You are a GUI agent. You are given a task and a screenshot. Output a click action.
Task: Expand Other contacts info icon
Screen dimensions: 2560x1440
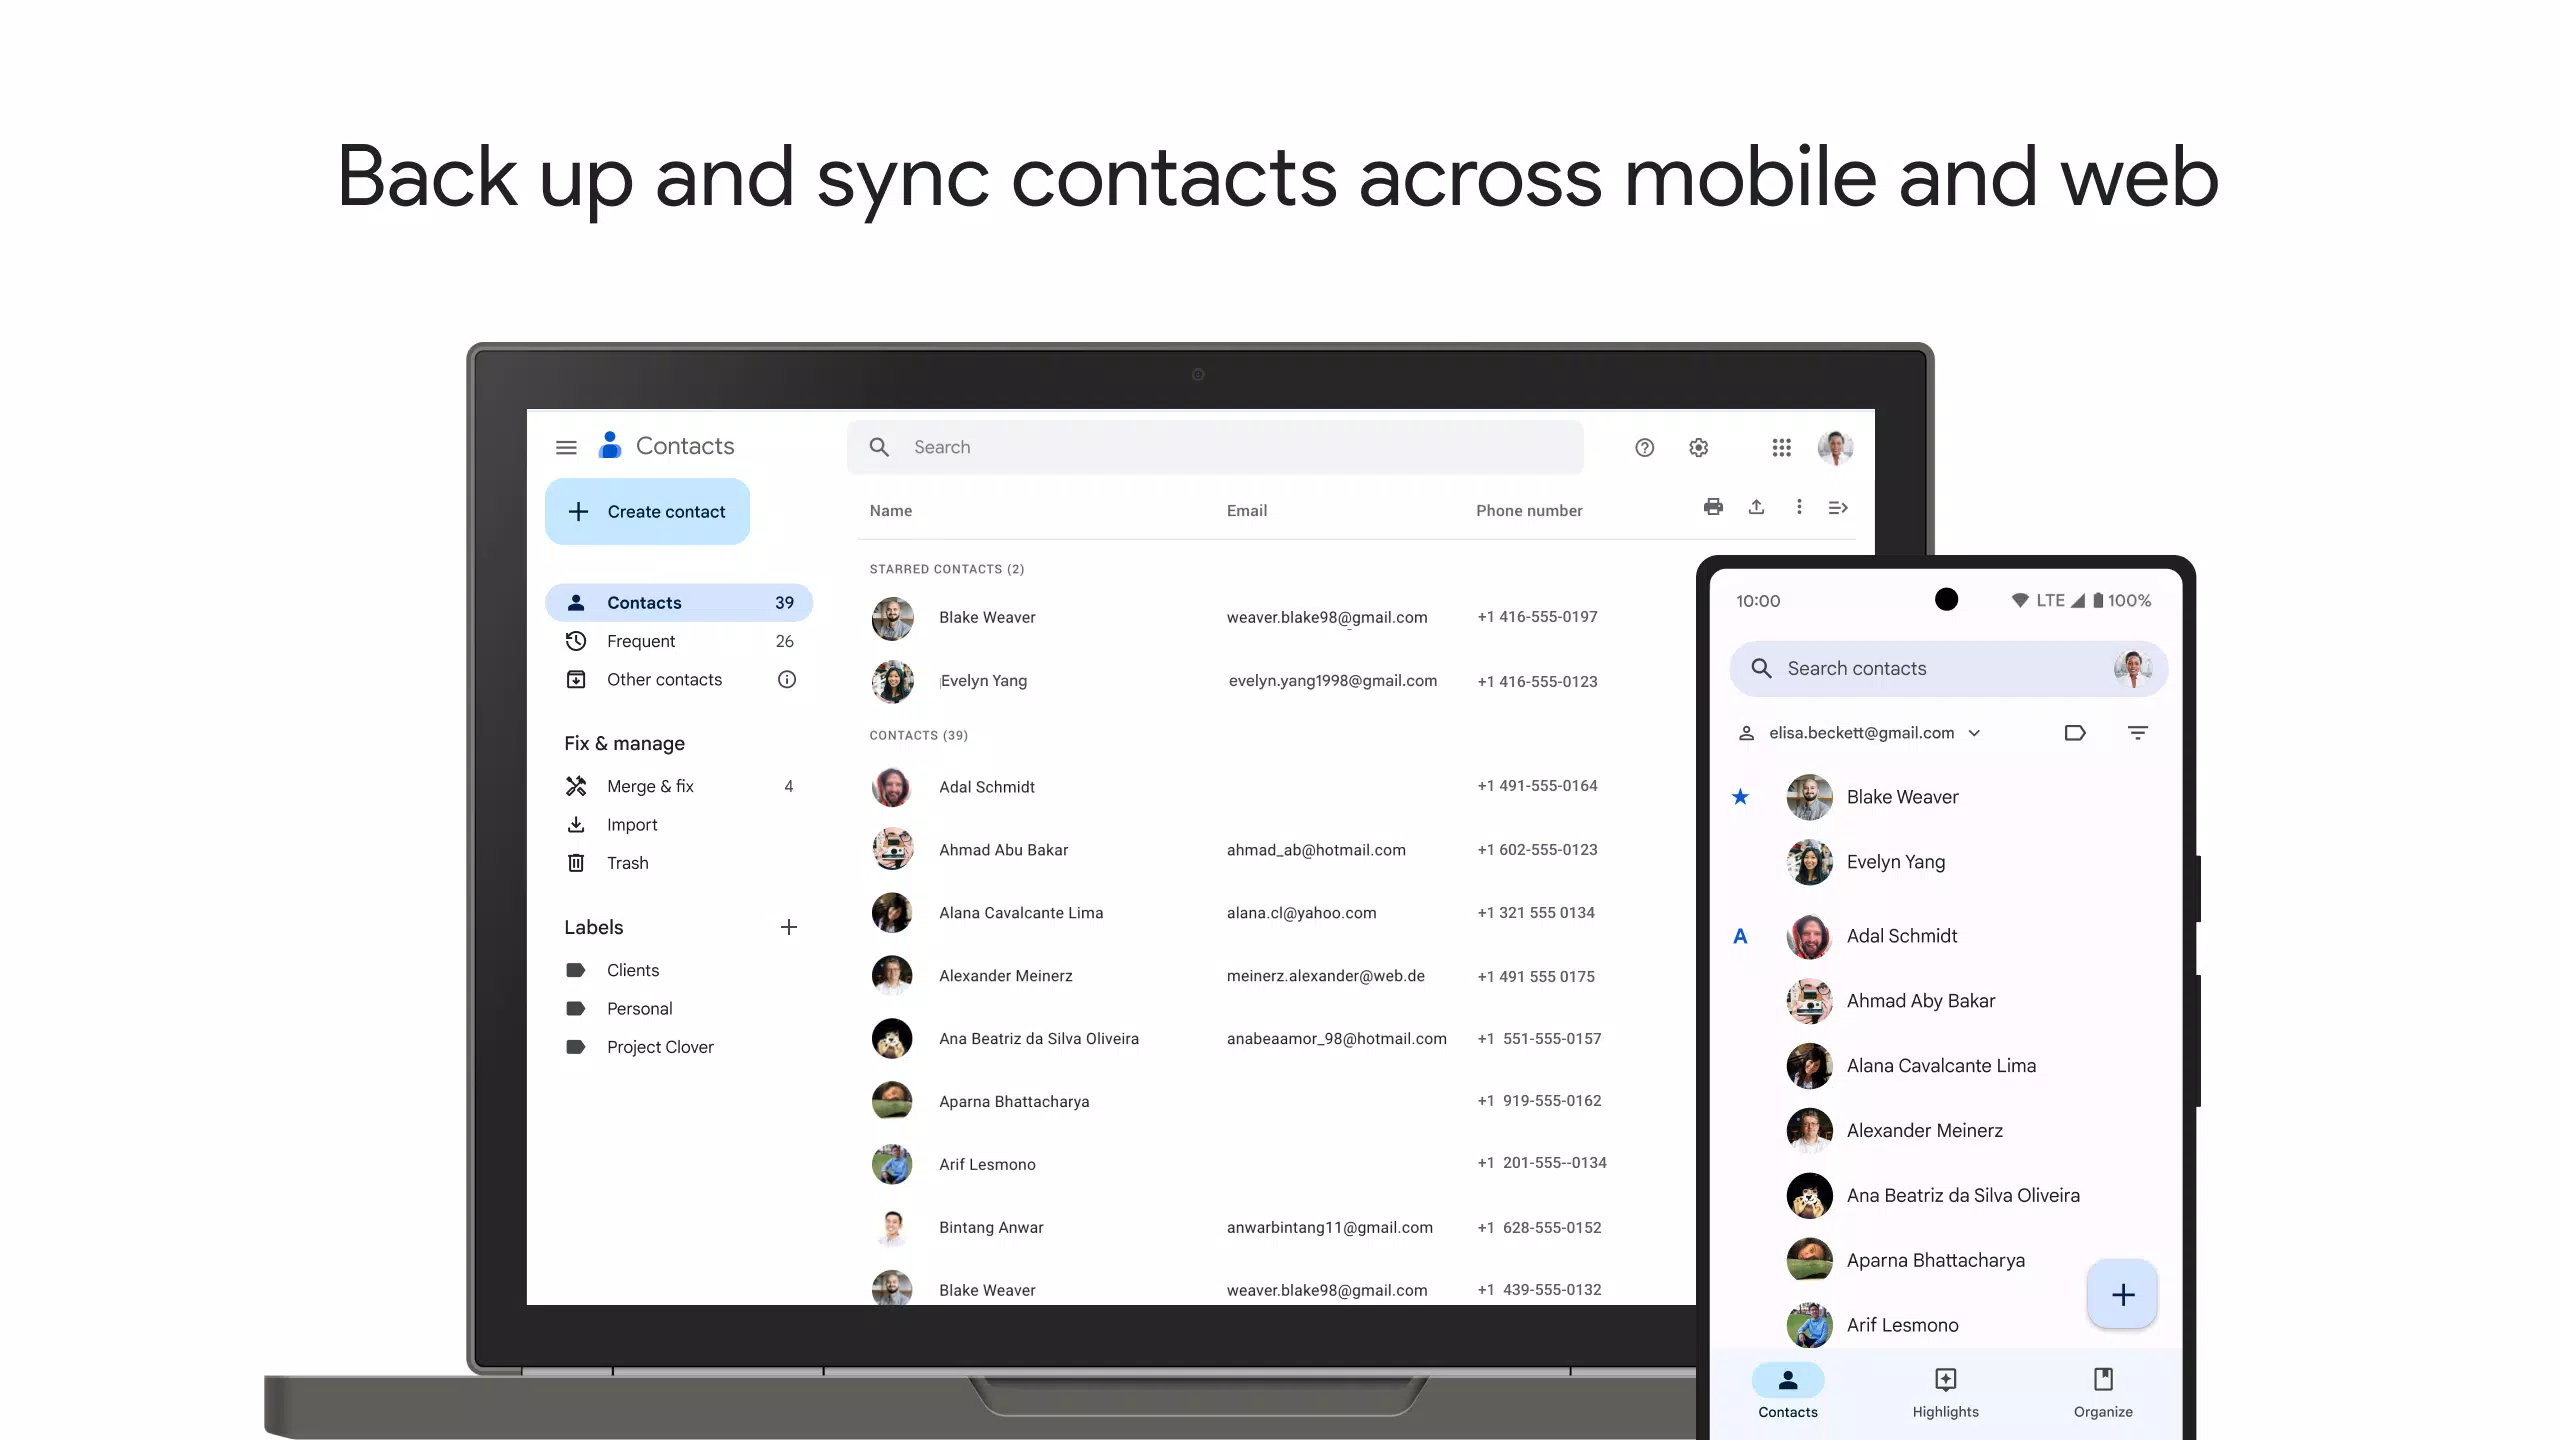788,679
